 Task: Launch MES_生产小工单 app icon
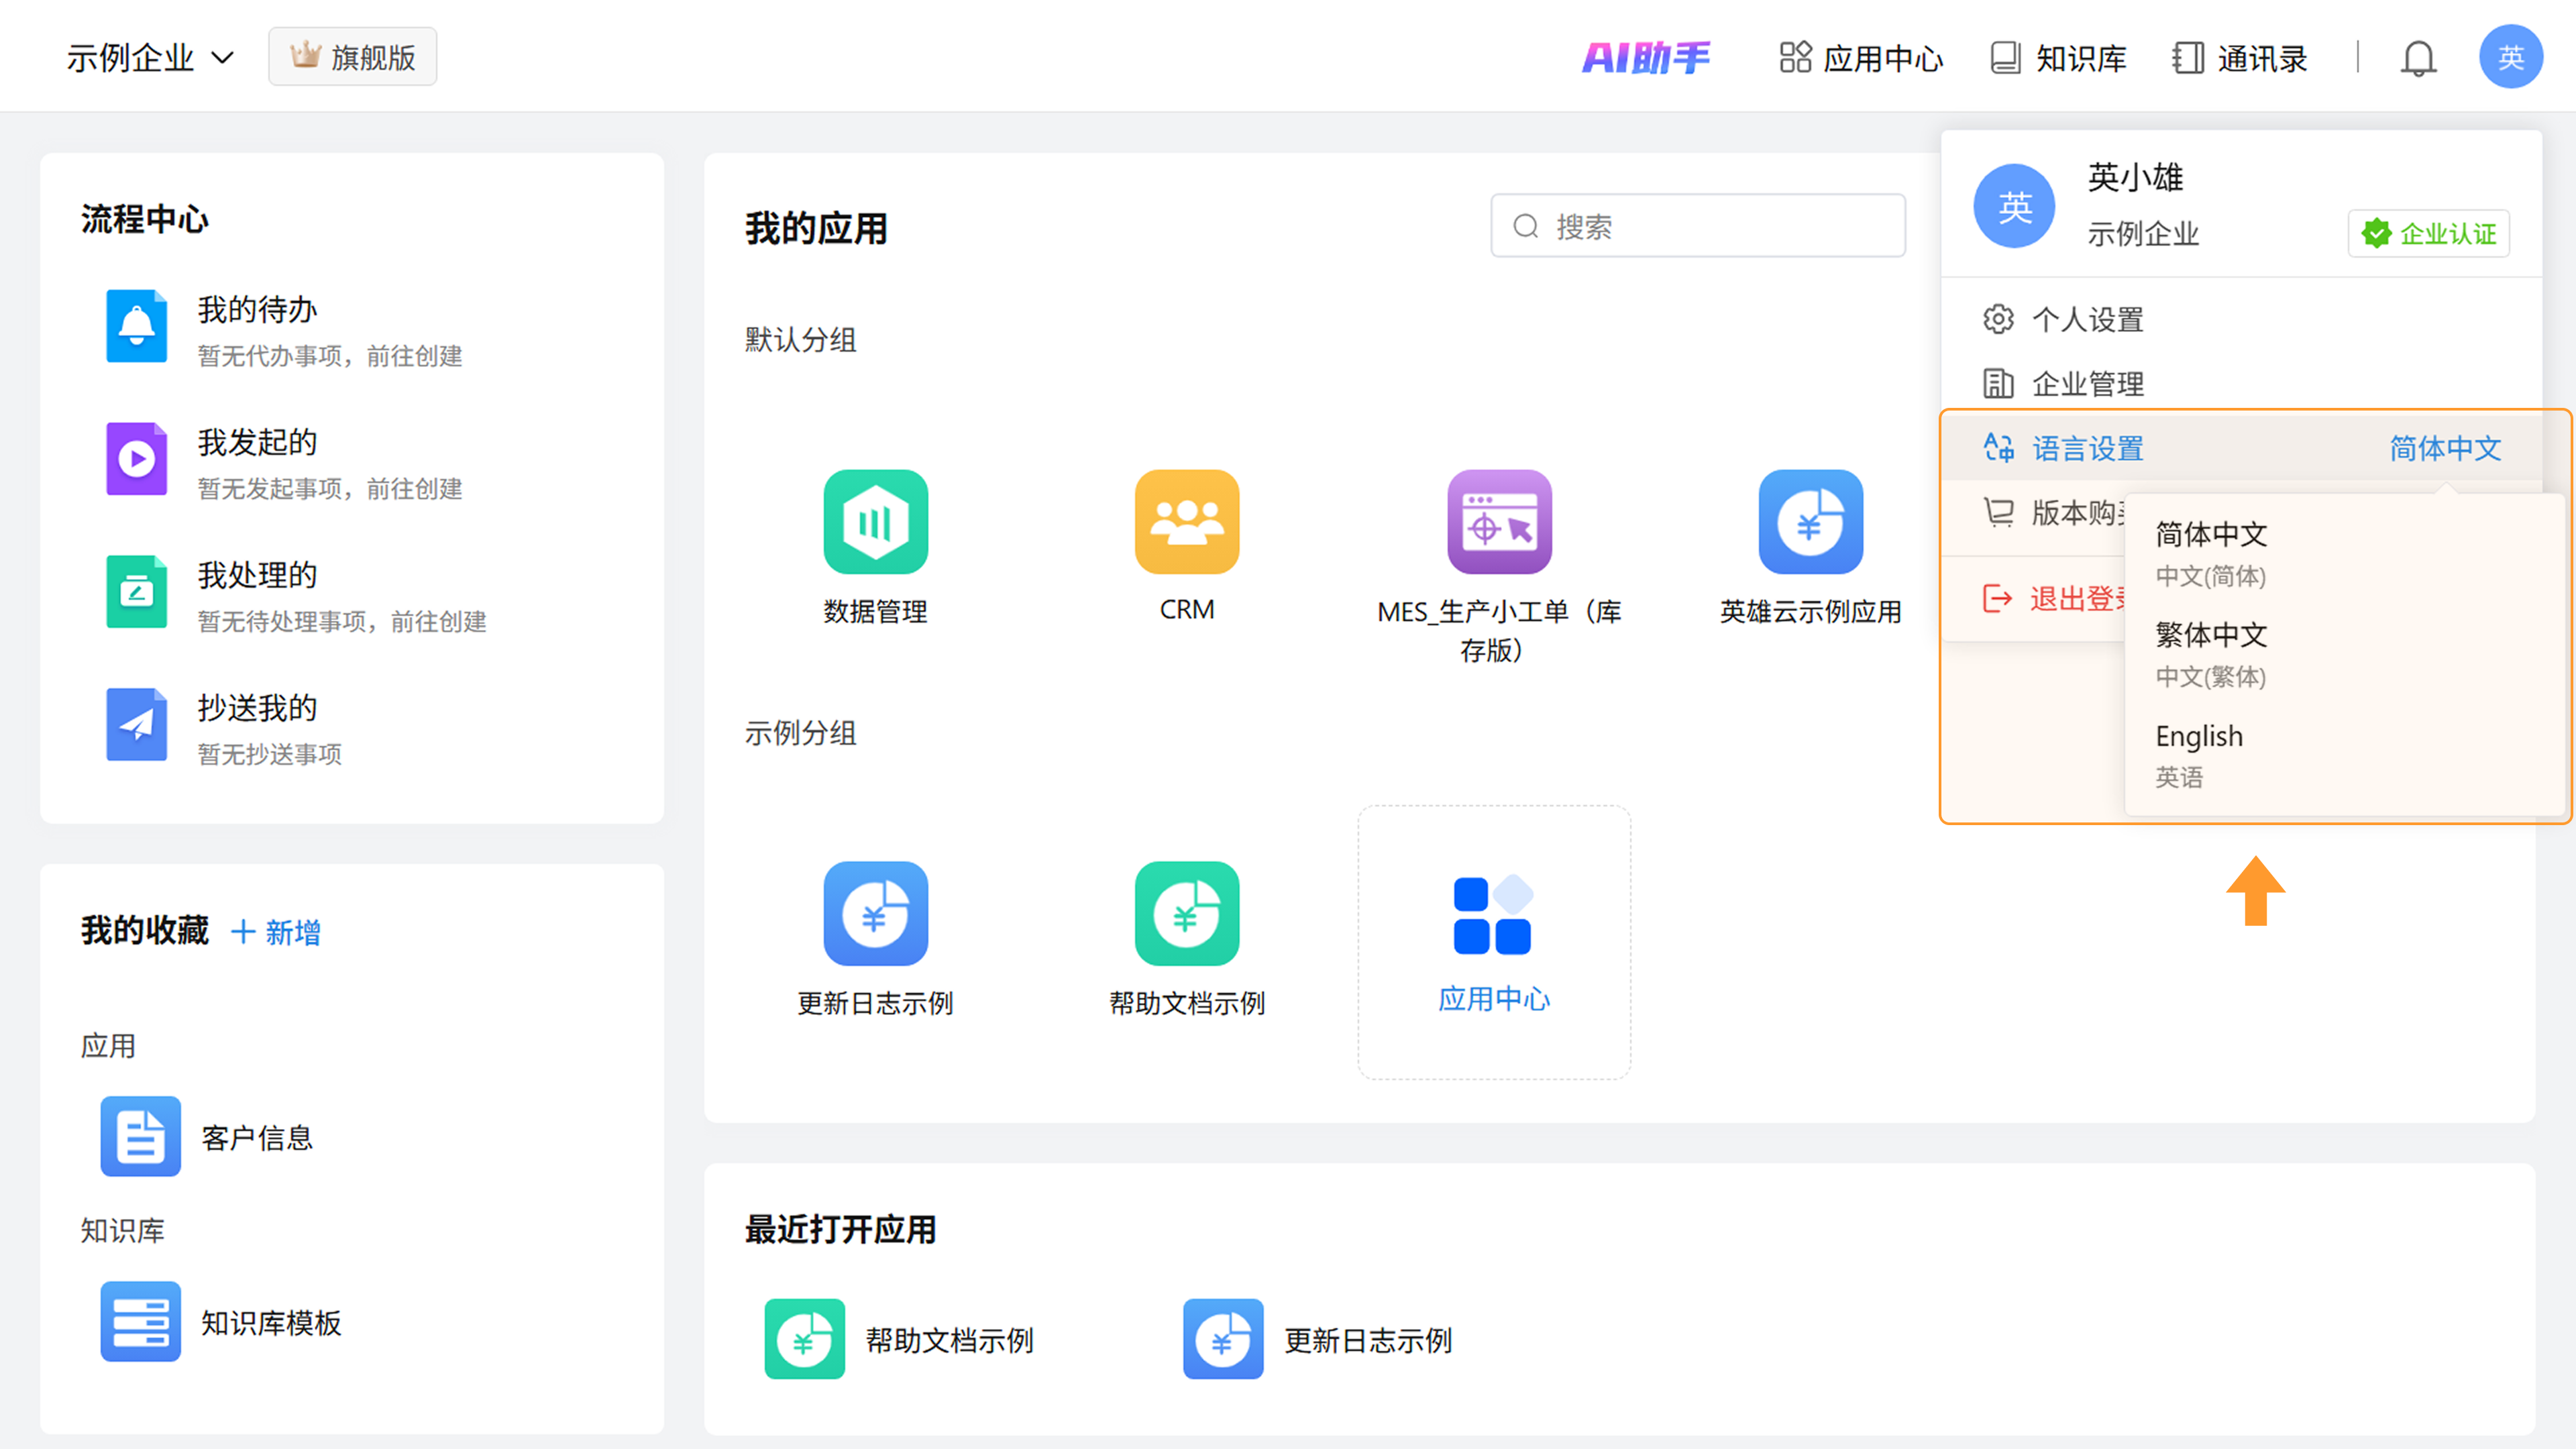(1499, 522)
